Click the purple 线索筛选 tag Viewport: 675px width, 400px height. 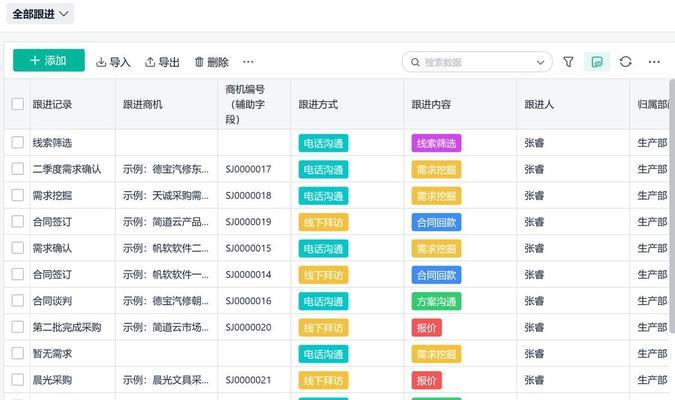(x=436, y=143)
